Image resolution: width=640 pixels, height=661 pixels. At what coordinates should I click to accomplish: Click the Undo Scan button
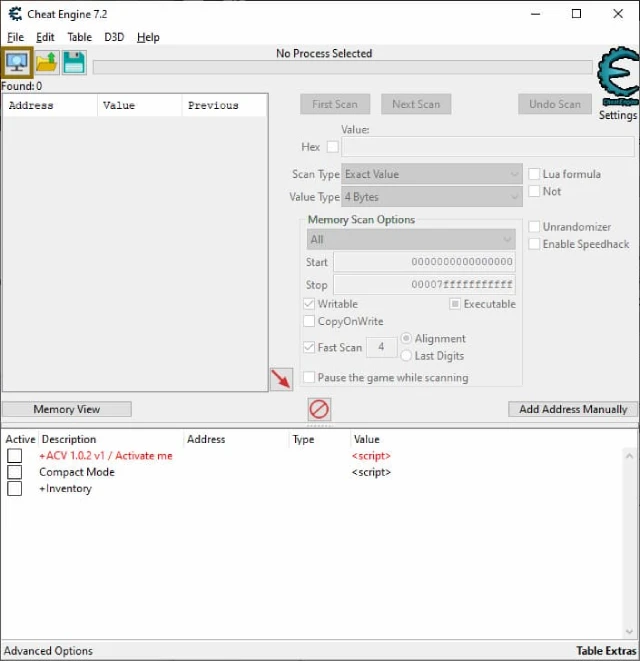point(555,104)
